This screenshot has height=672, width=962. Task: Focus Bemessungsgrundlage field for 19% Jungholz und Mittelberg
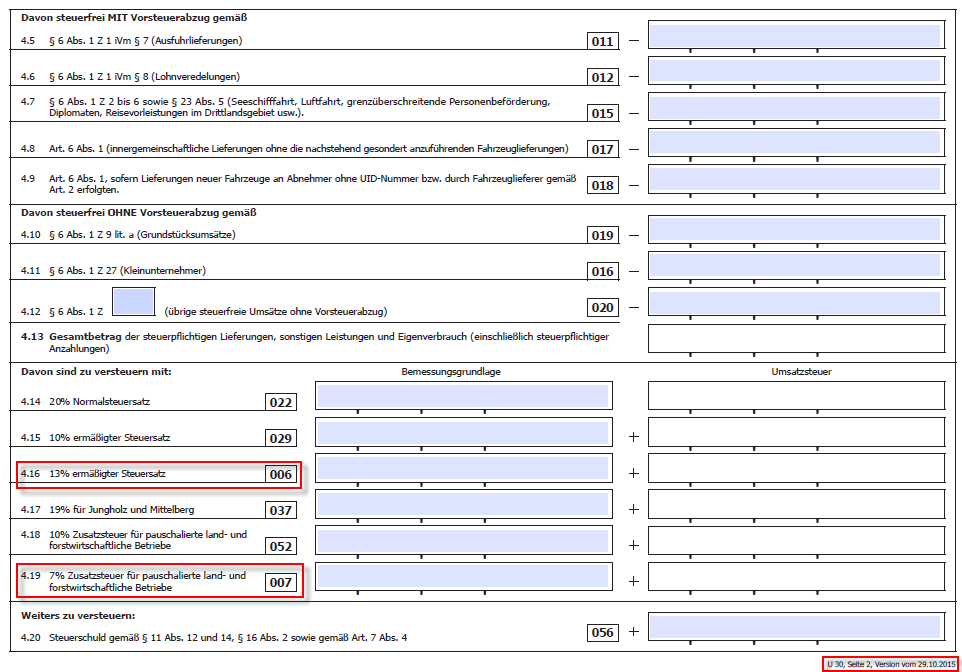(x=463, y=504)
